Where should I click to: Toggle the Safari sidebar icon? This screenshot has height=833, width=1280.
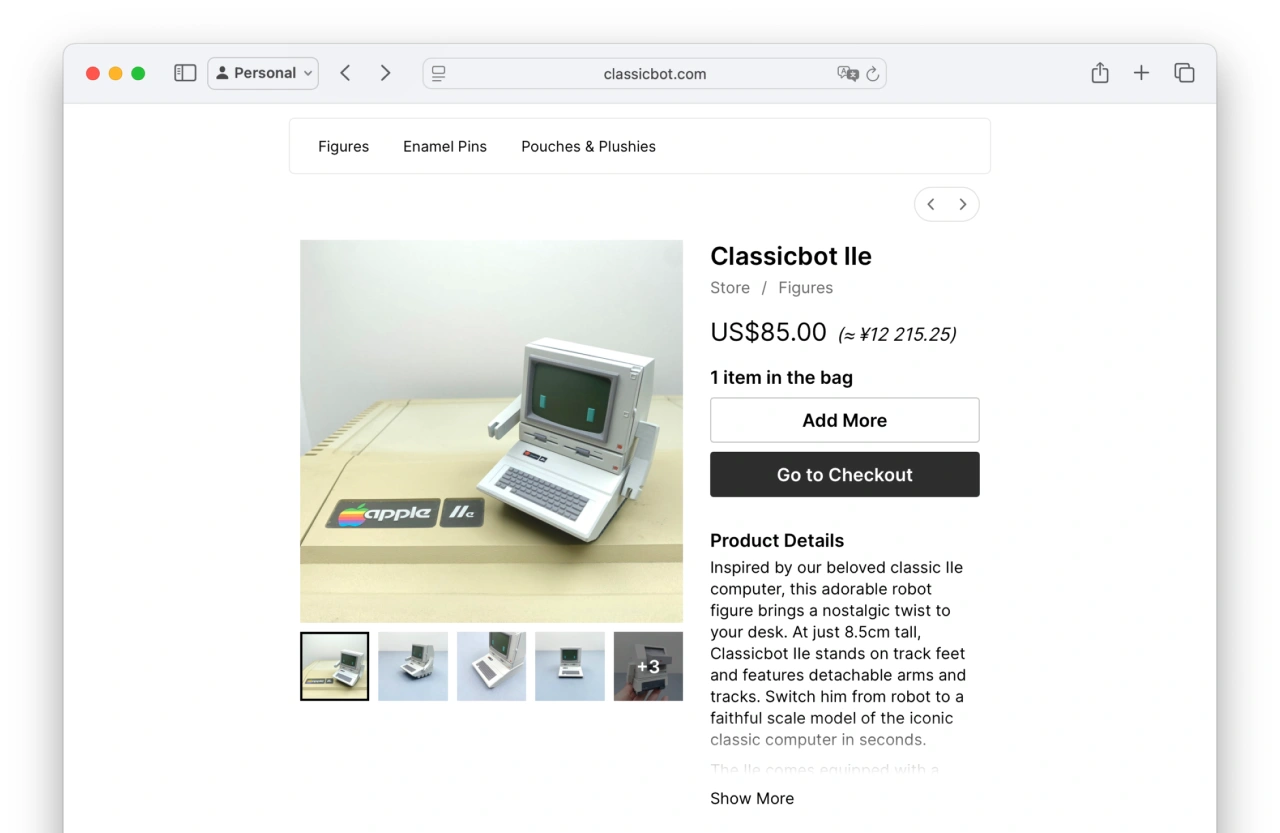click(185, 73)
